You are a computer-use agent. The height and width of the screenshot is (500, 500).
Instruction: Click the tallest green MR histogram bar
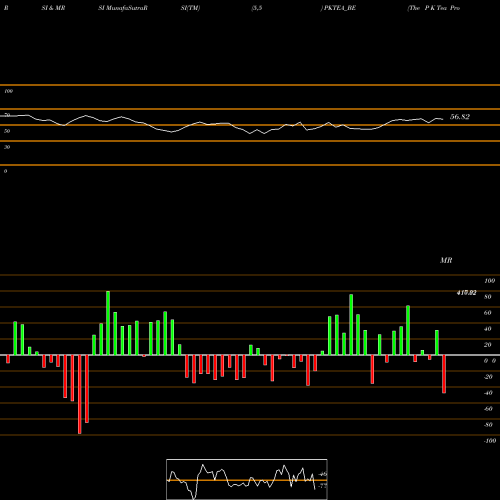point(108,323)
